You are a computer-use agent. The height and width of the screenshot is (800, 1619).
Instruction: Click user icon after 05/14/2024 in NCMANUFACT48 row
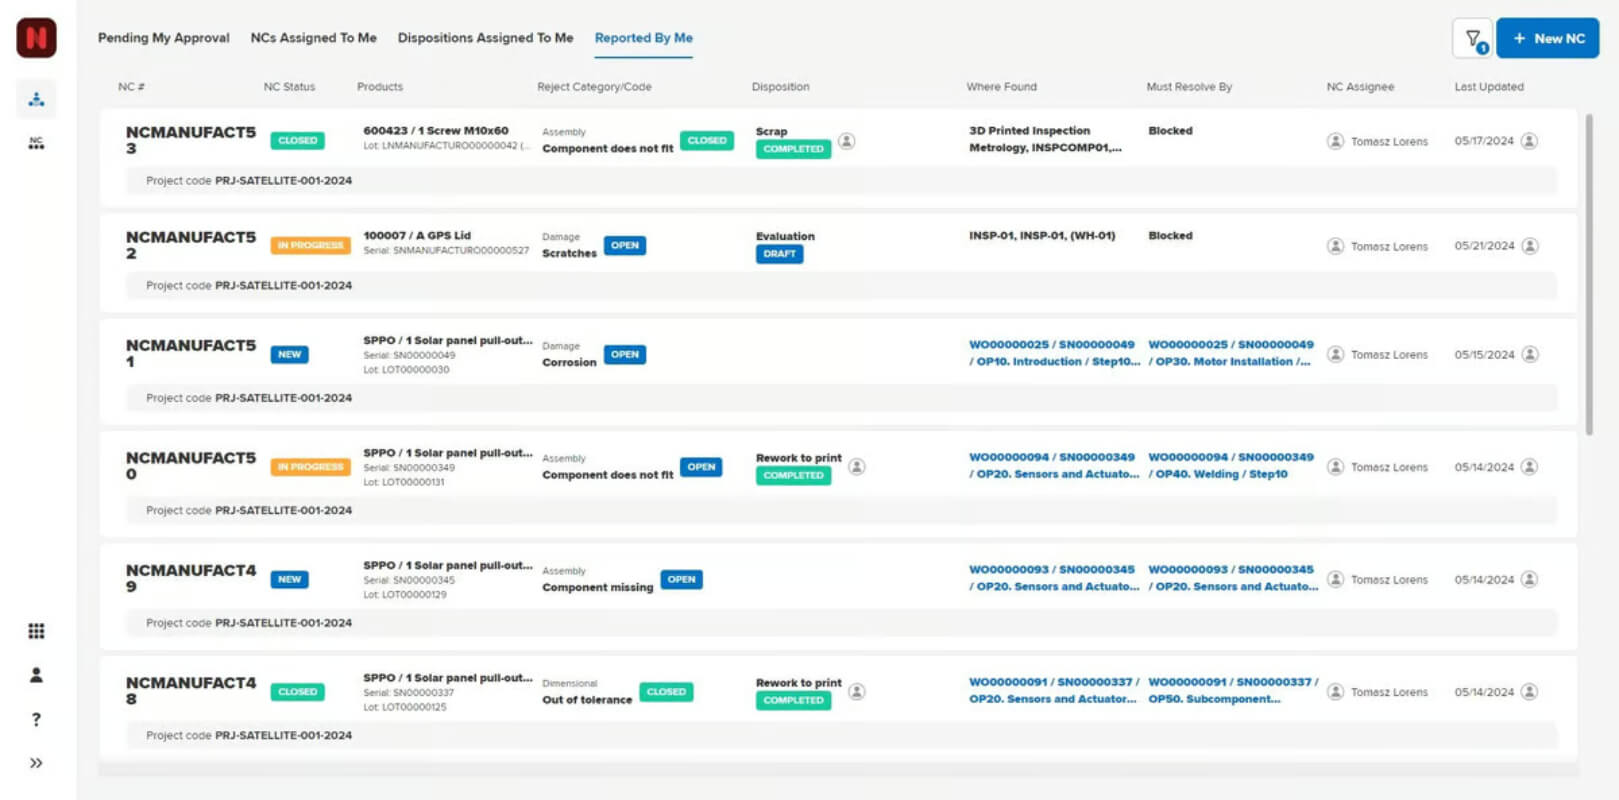(x=1529, y=692)
